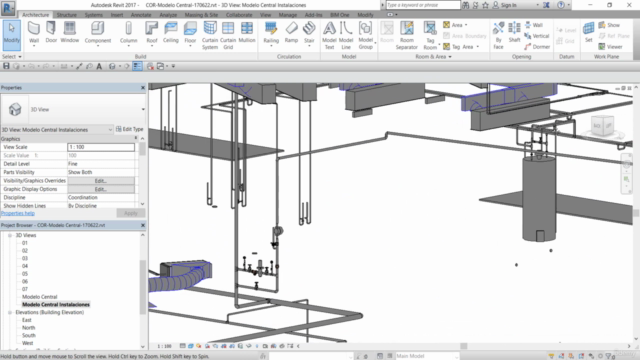Select the Modelo Central 3D view
Viewport: 640px width, 360px height.
pyautogui.click(x=40, y=297)
